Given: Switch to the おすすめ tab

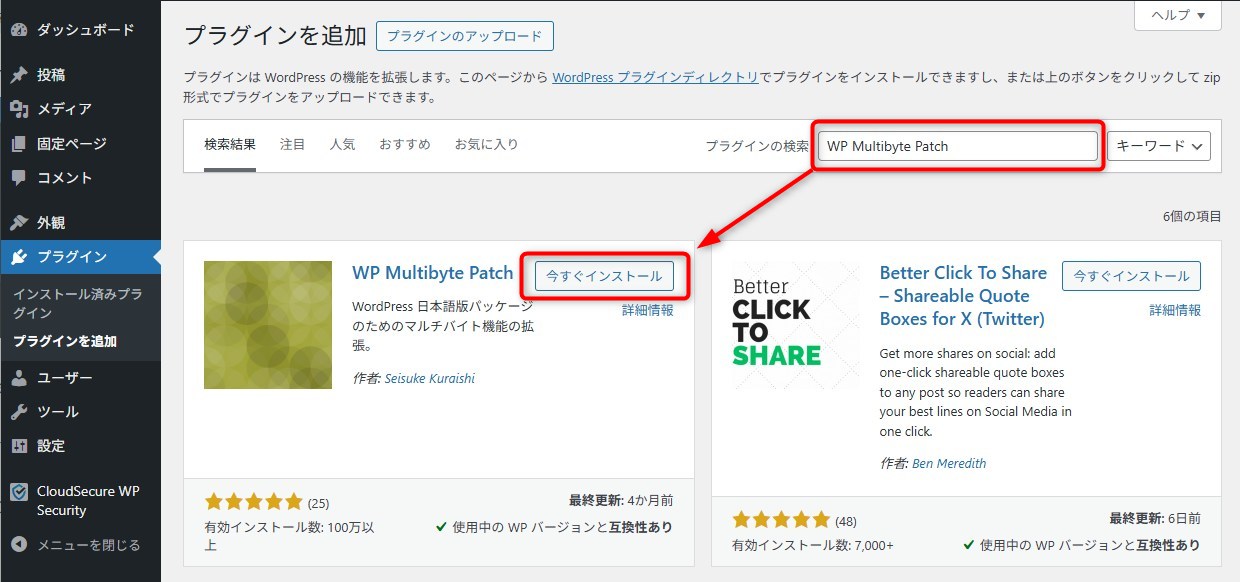Looking at the screenshot, I should click(x=404, y=145).
